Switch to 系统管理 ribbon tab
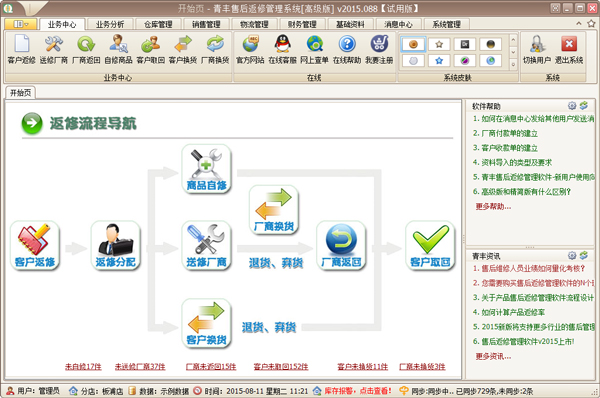The image size is (600, 398). pyautogui.click(x=447, y=24)
